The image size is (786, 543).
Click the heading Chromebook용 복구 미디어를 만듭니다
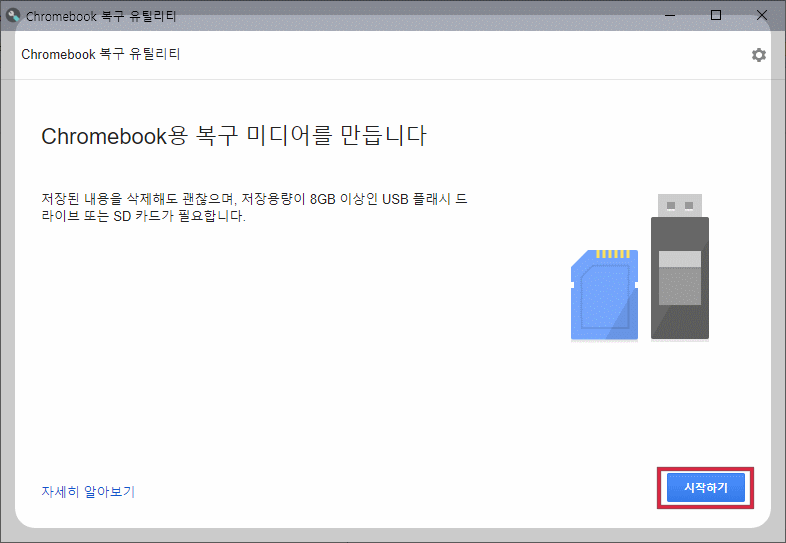click(x=234, y=136)
